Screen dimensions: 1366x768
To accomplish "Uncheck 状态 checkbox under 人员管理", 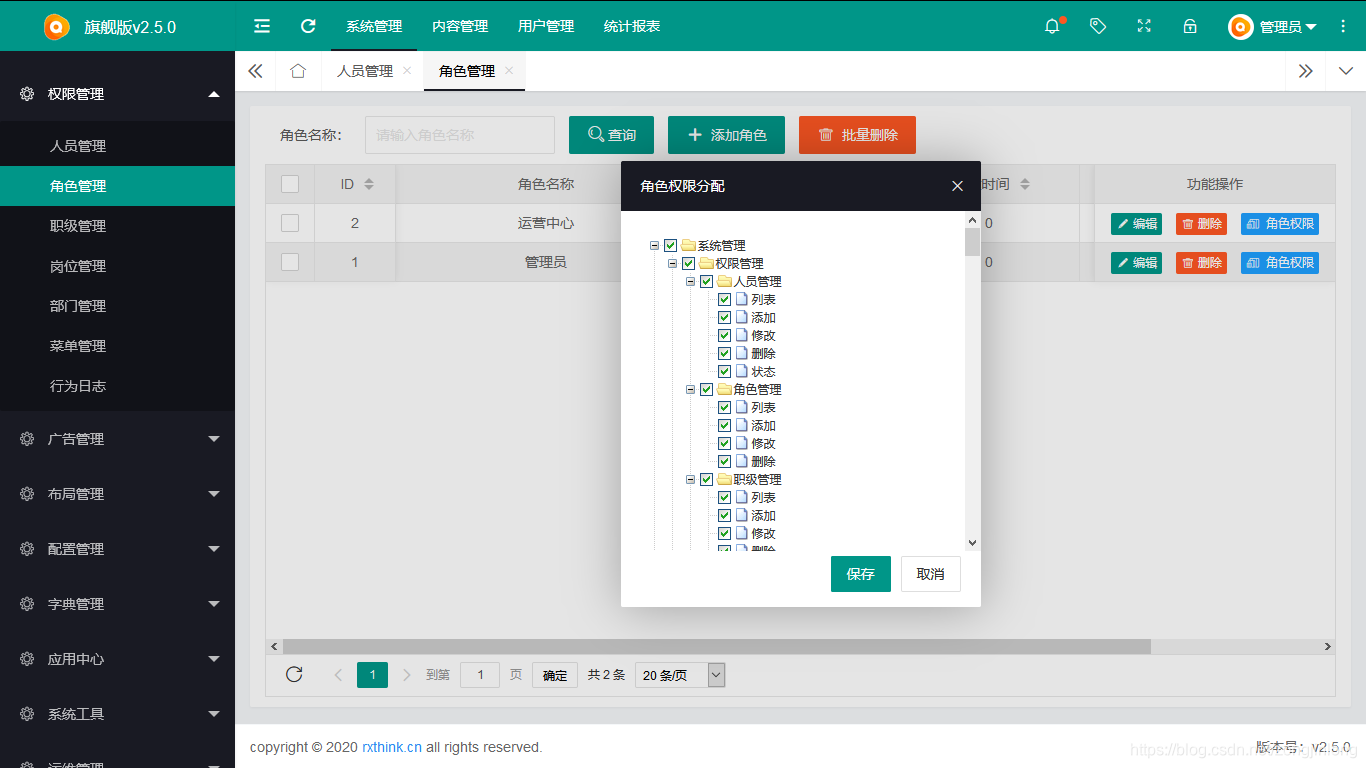I will 724,372.
